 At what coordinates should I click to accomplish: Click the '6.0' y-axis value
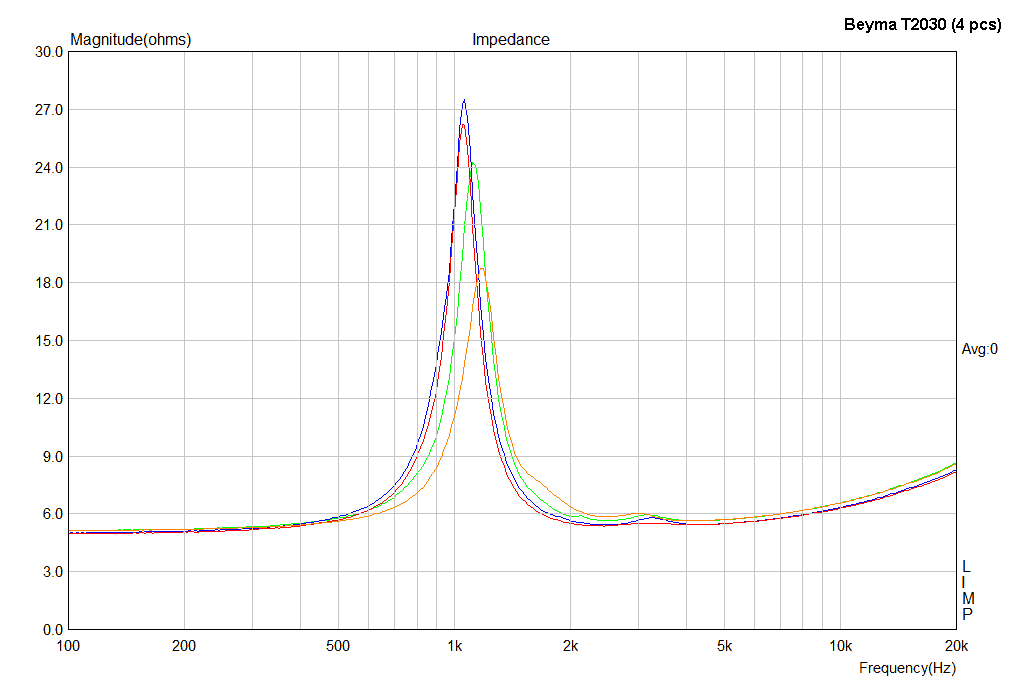click(53, 514)
